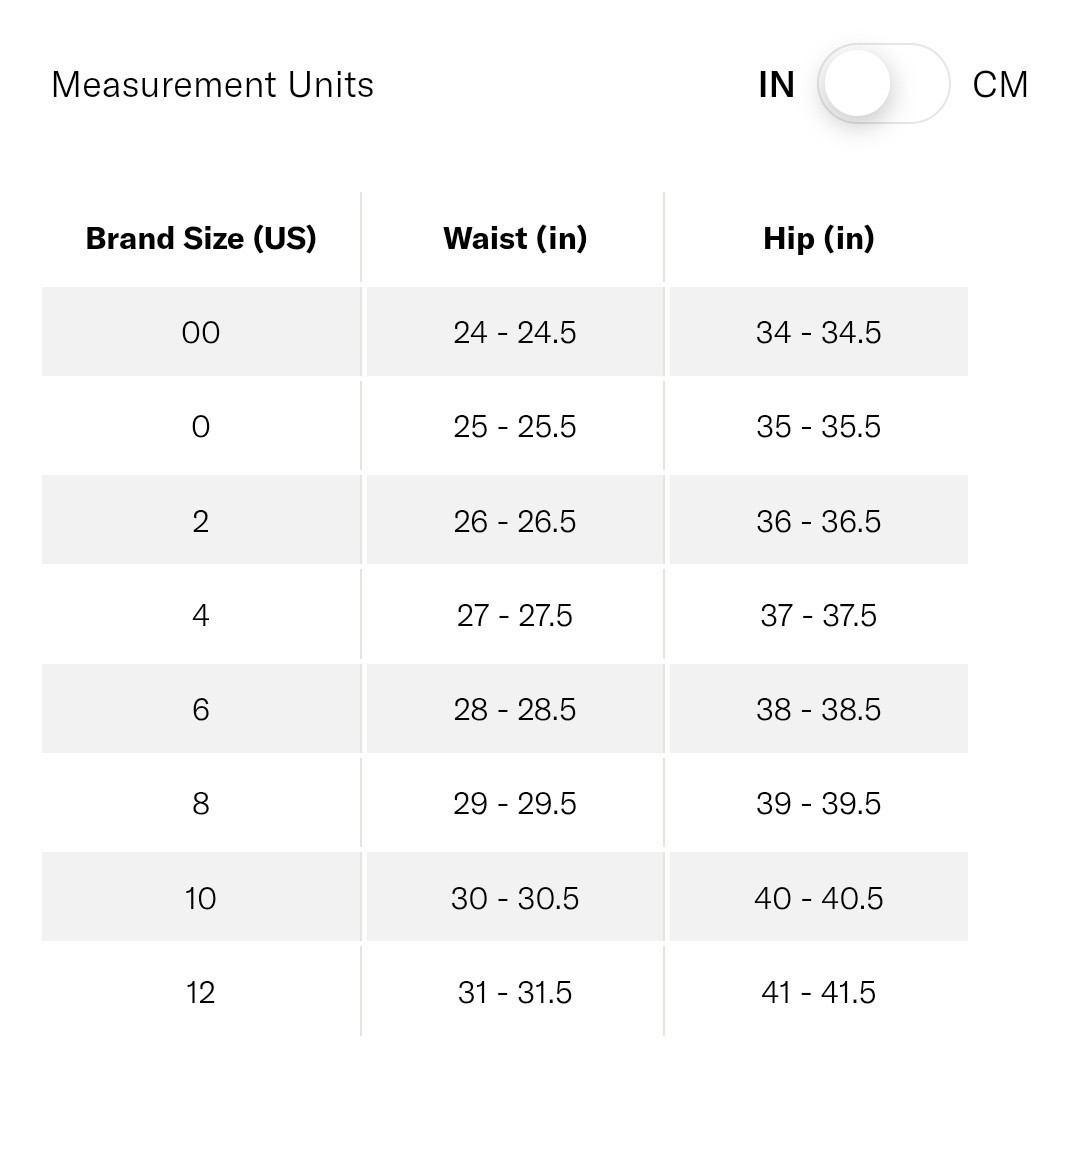This screenshot has height=1153, width=1080.
Task: Click the Measurement Units label
Action: click(212, 85)
